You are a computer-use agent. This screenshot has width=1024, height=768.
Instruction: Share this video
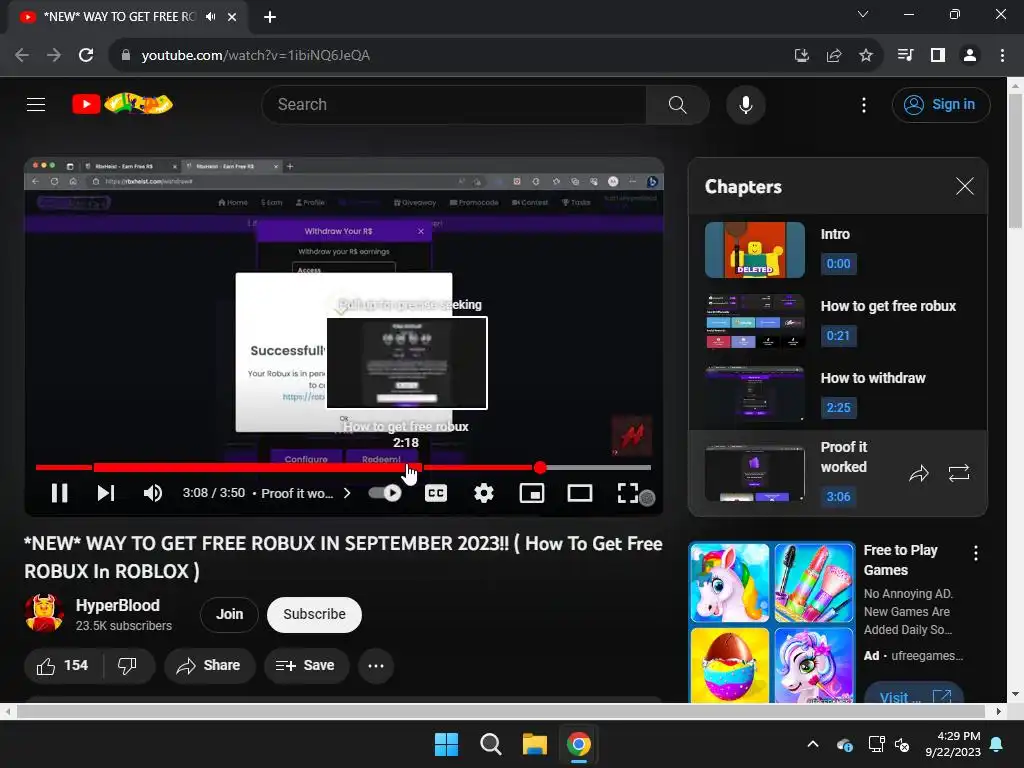(209, 665)
